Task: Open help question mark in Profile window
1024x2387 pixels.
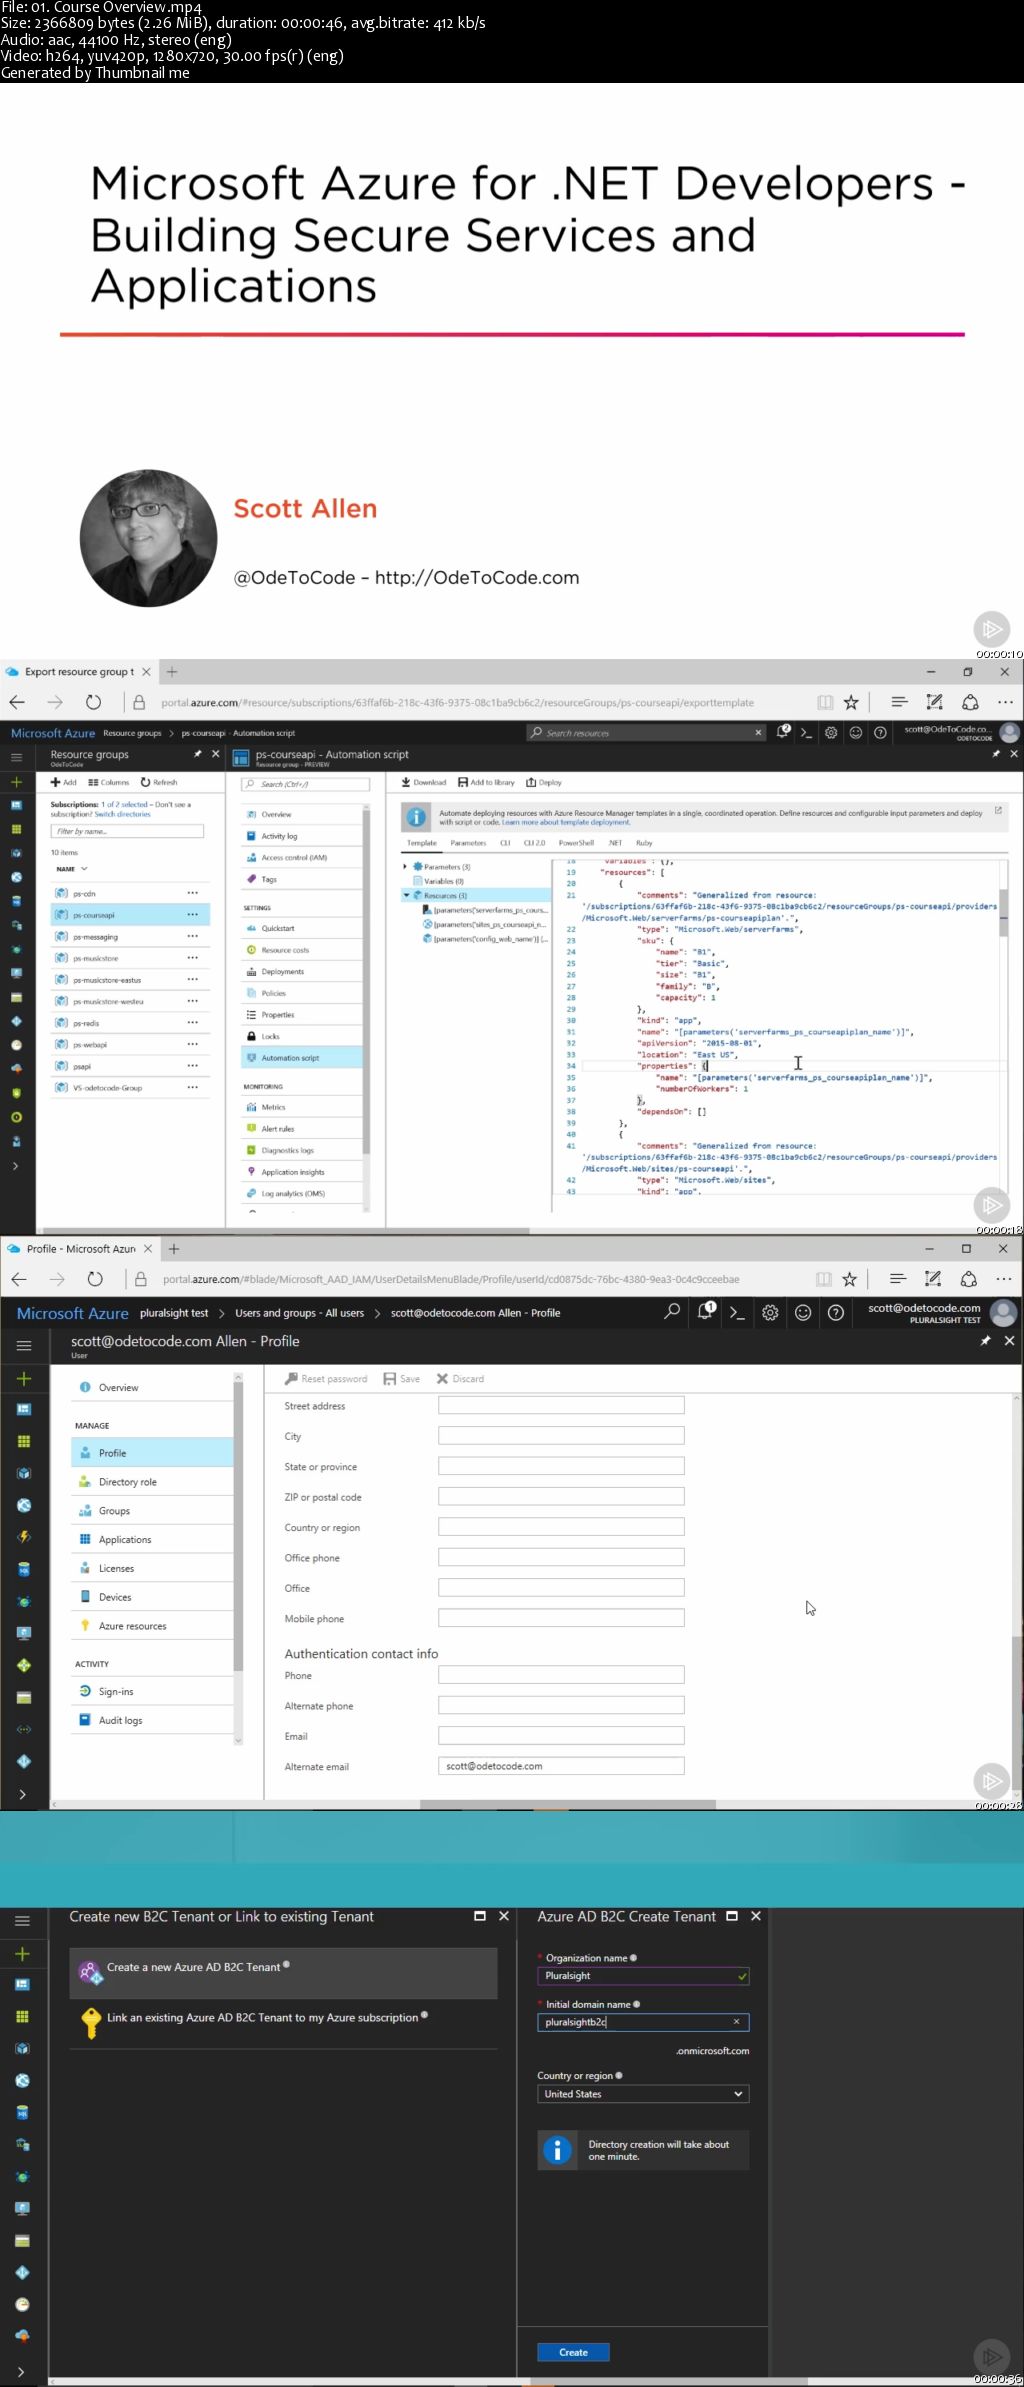Action: [836, 1312]
